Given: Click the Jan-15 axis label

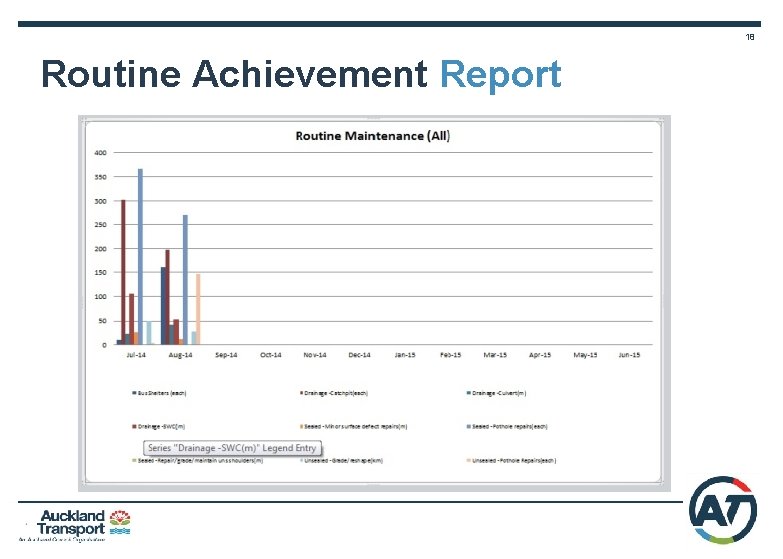Looking at the screenshot, I should point(405,355).
